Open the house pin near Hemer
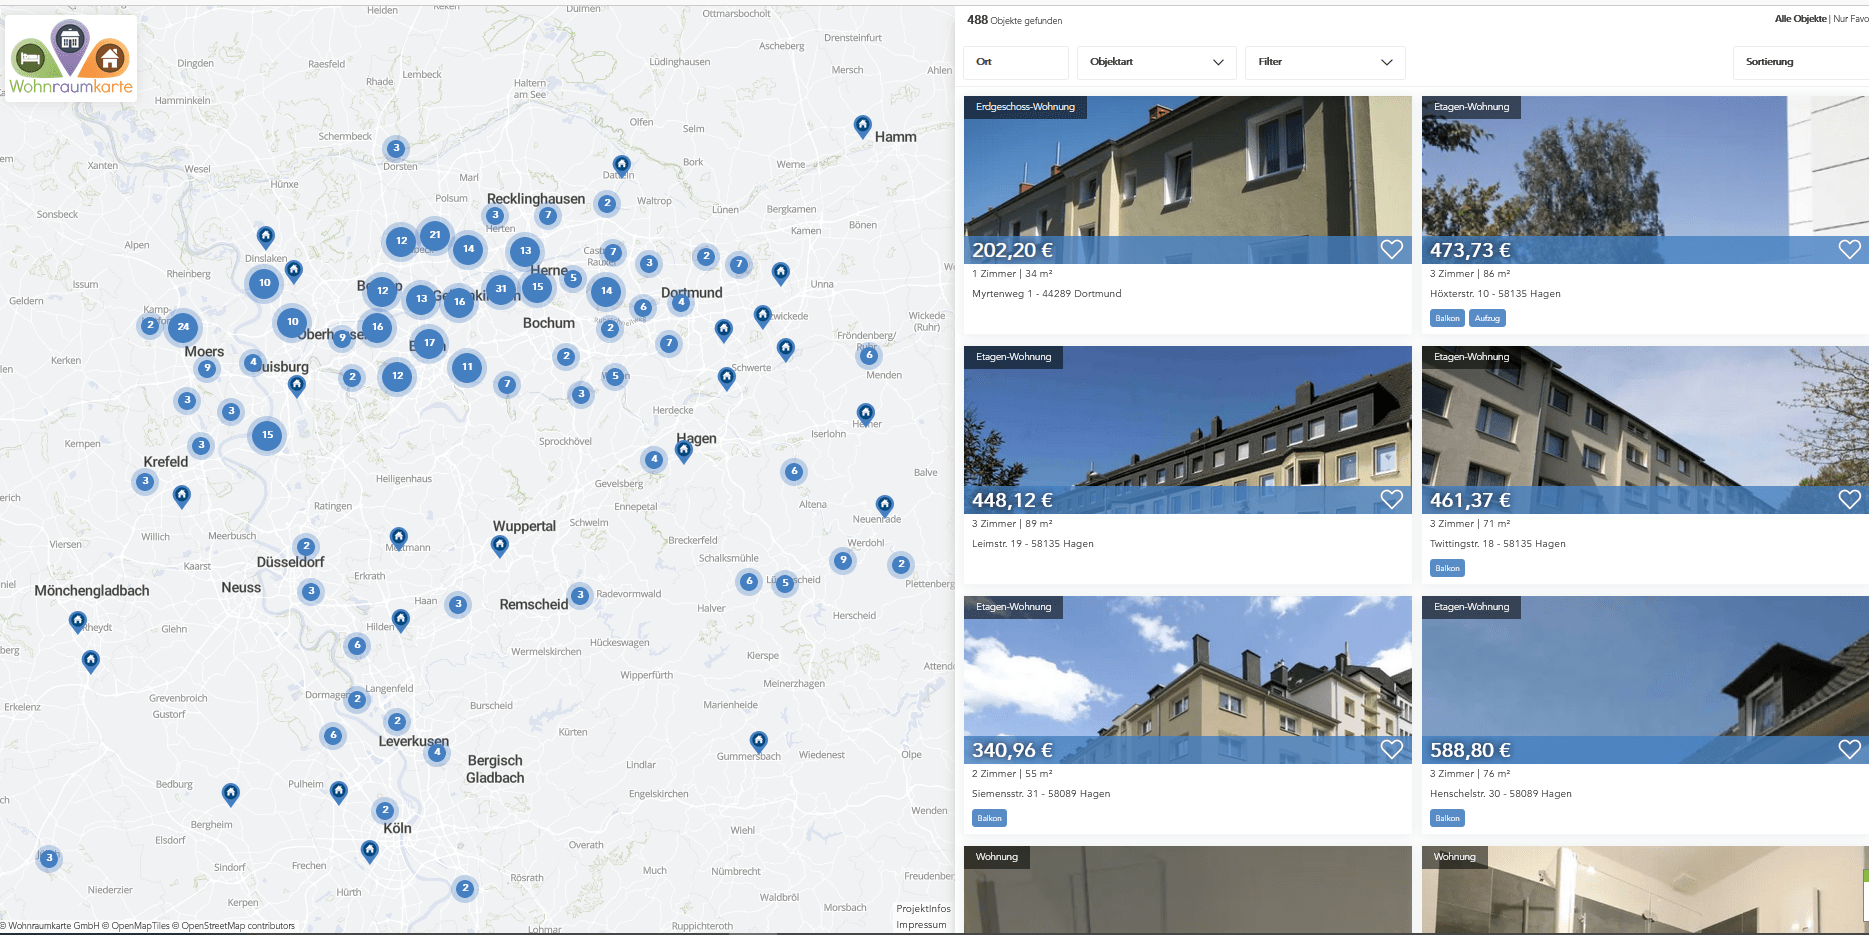Screen dimensions: 1869x935 pos(866,414)
